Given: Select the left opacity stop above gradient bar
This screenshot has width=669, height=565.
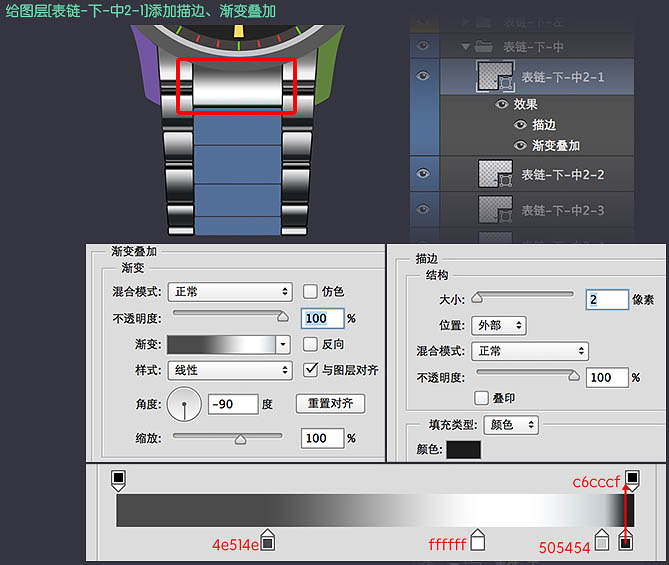Looking at the screenshot, I should point(118,479).
